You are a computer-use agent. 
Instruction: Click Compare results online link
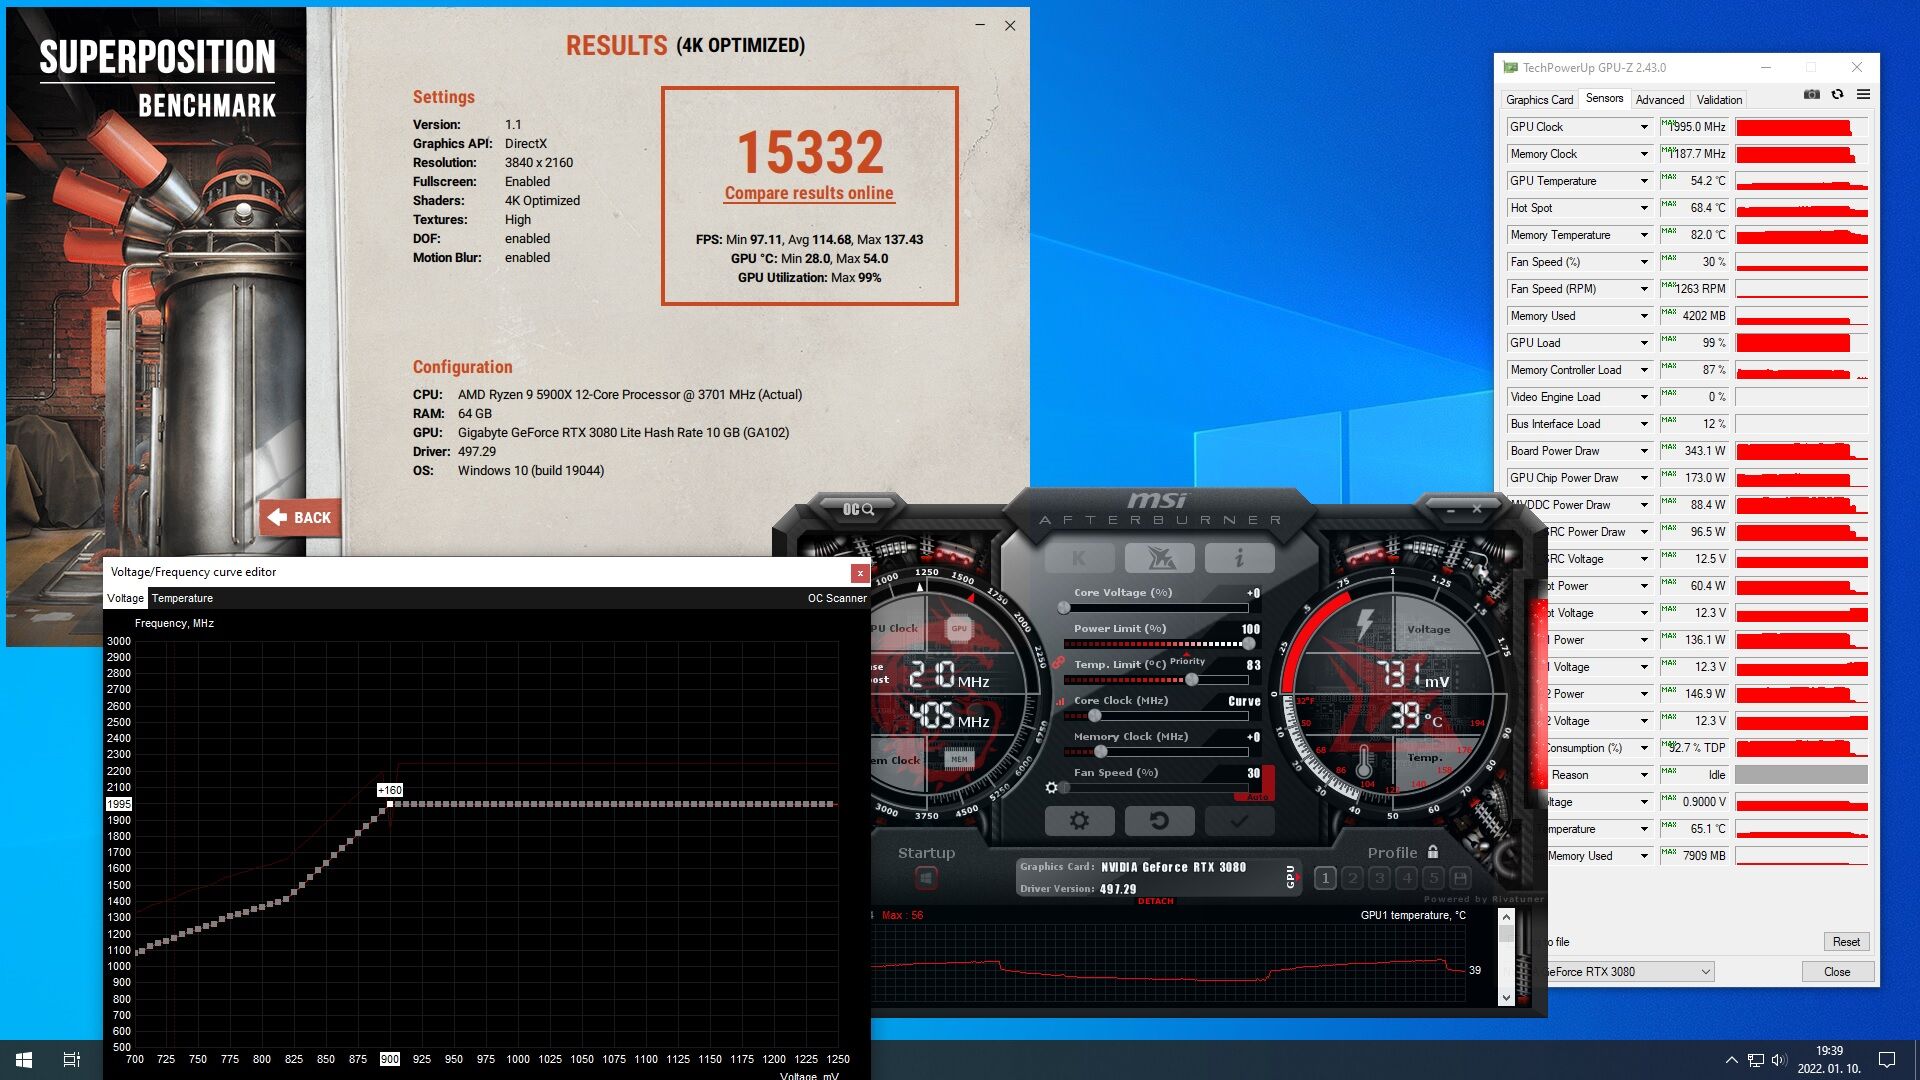(809, 193)
